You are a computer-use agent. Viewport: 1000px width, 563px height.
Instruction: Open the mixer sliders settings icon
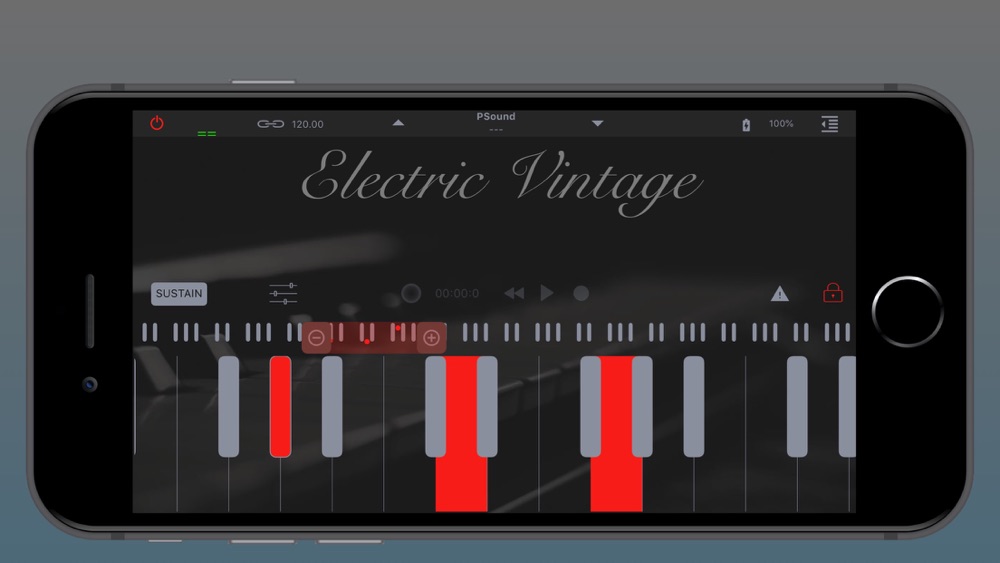(283, 293)
